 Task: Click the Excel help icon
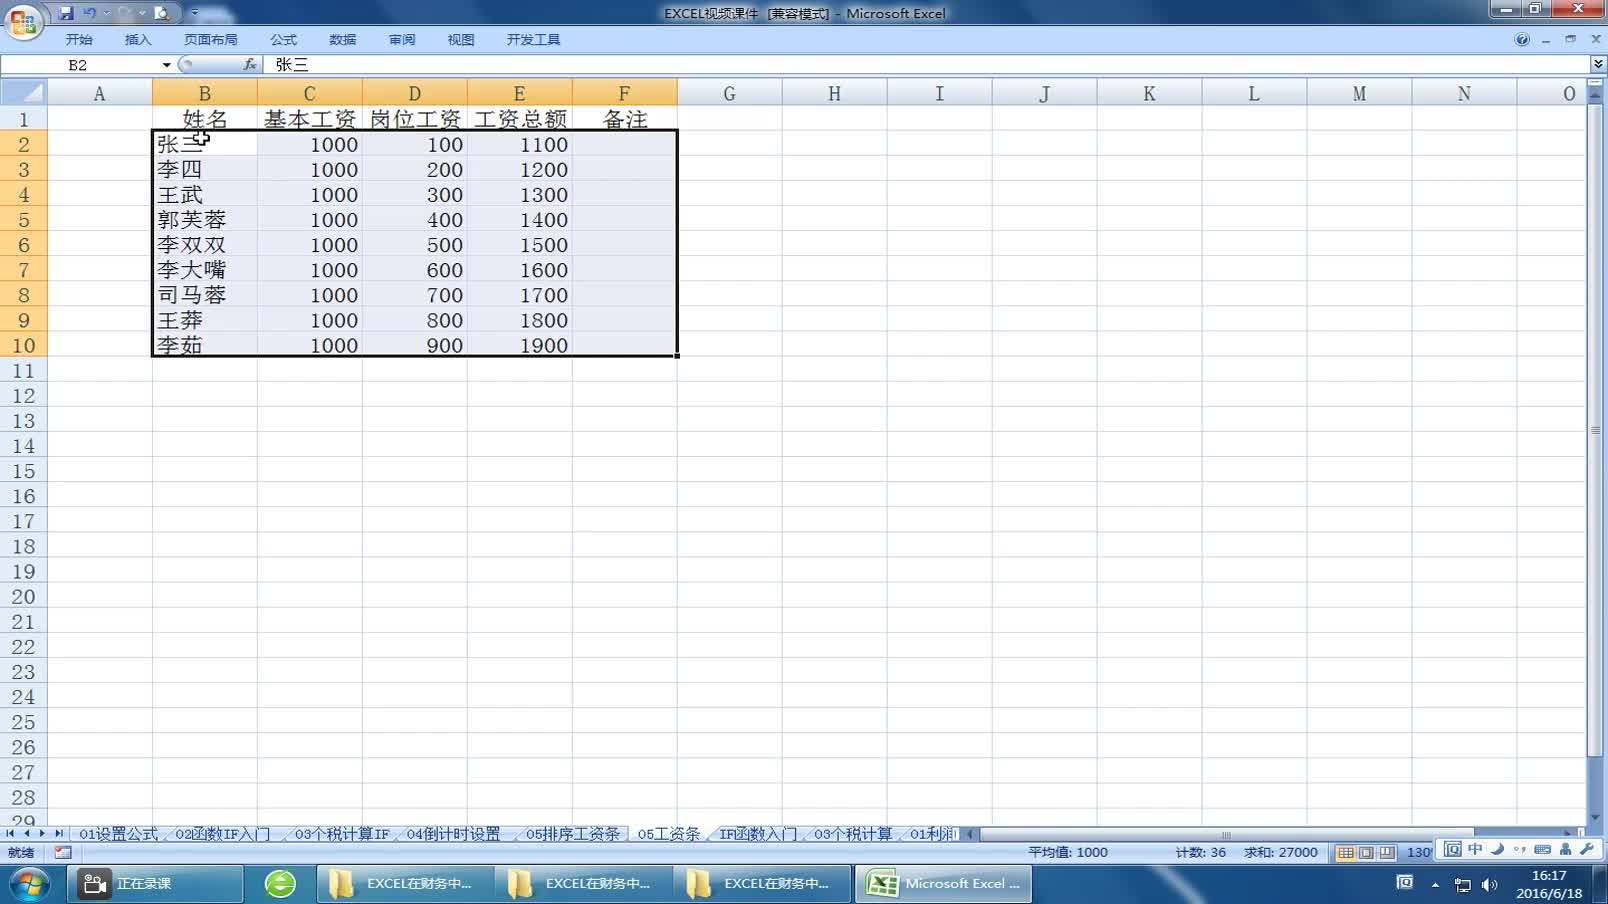(x=1522, y=40)
